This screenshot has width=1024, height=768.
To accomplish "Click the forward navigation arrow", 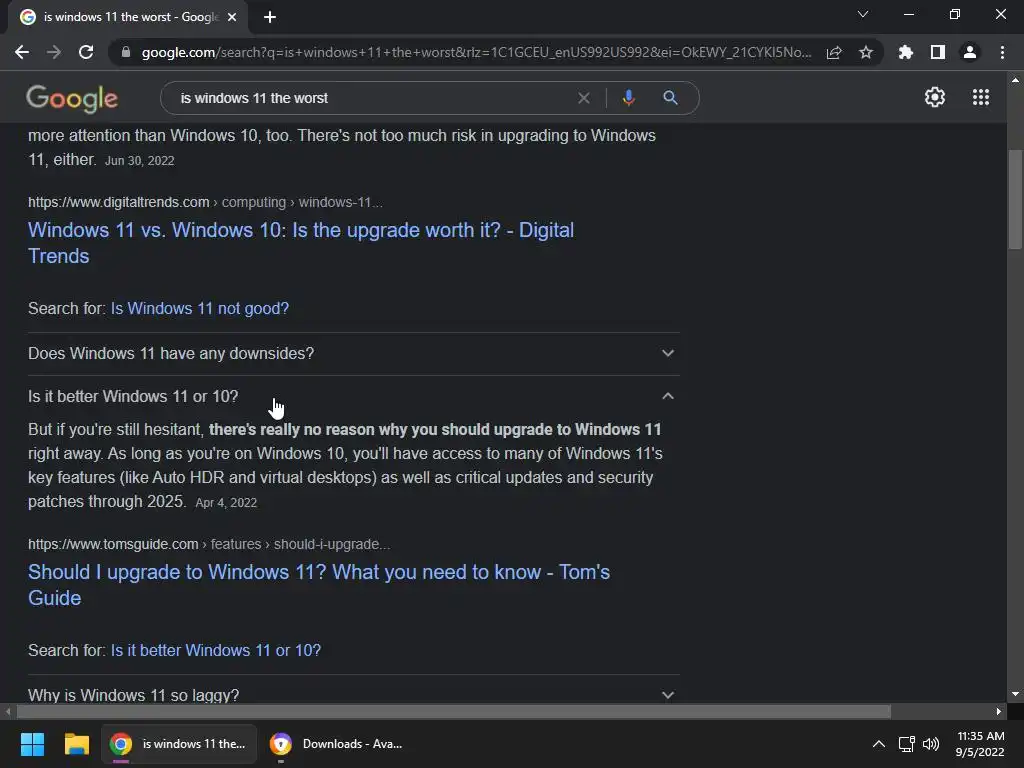I will click(54, 52).
